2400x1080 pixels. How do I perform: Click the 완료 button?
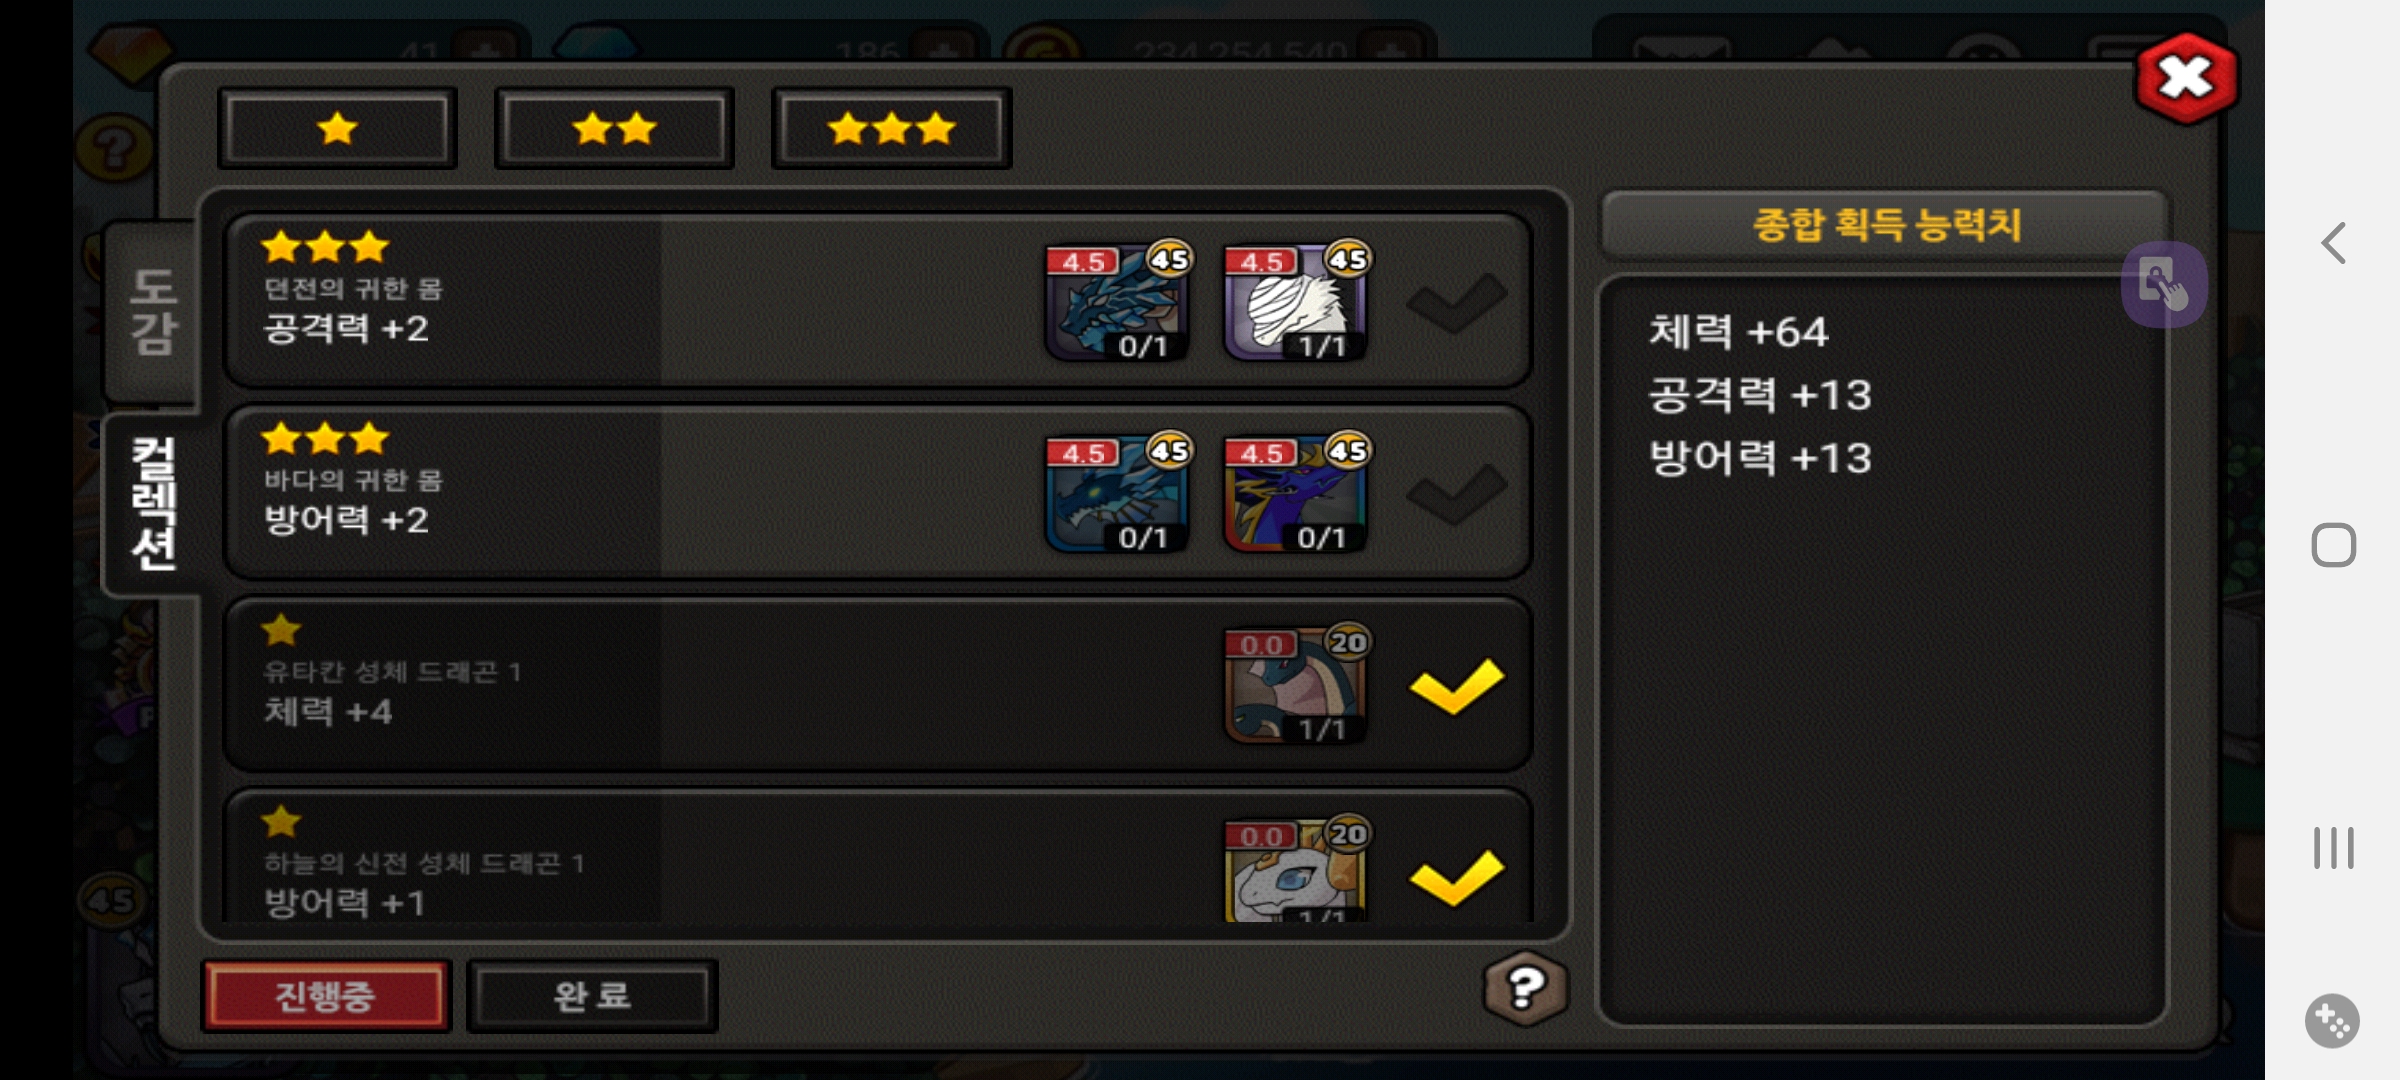pos(592,995)
